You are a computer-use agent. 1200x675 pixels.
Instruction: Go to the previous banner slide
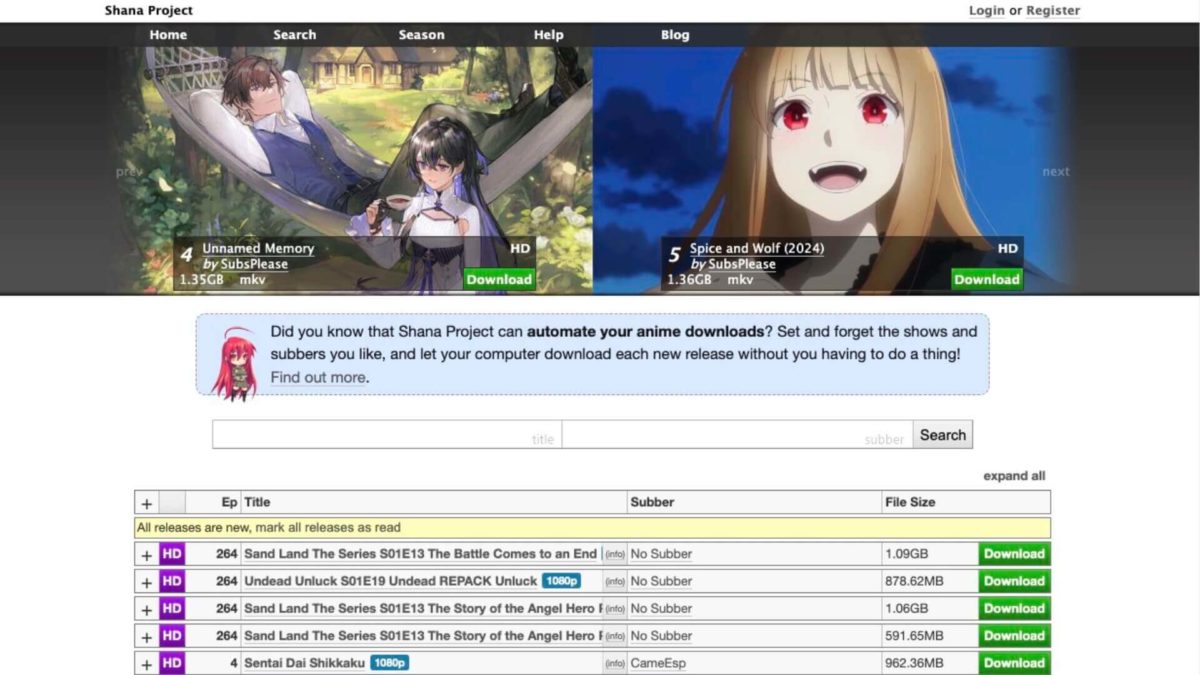pyautogui.click(x=129, y=171)
